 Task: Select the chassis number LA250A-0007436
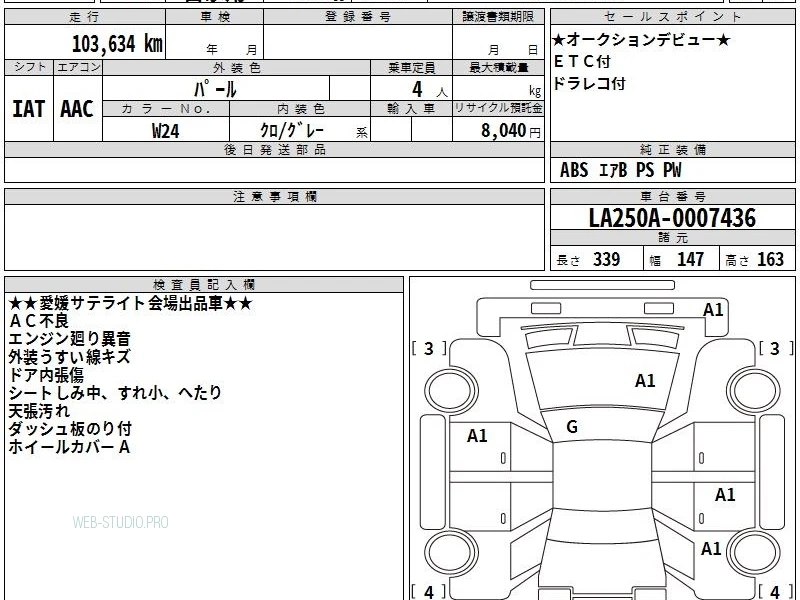click(x=672, y=218)
